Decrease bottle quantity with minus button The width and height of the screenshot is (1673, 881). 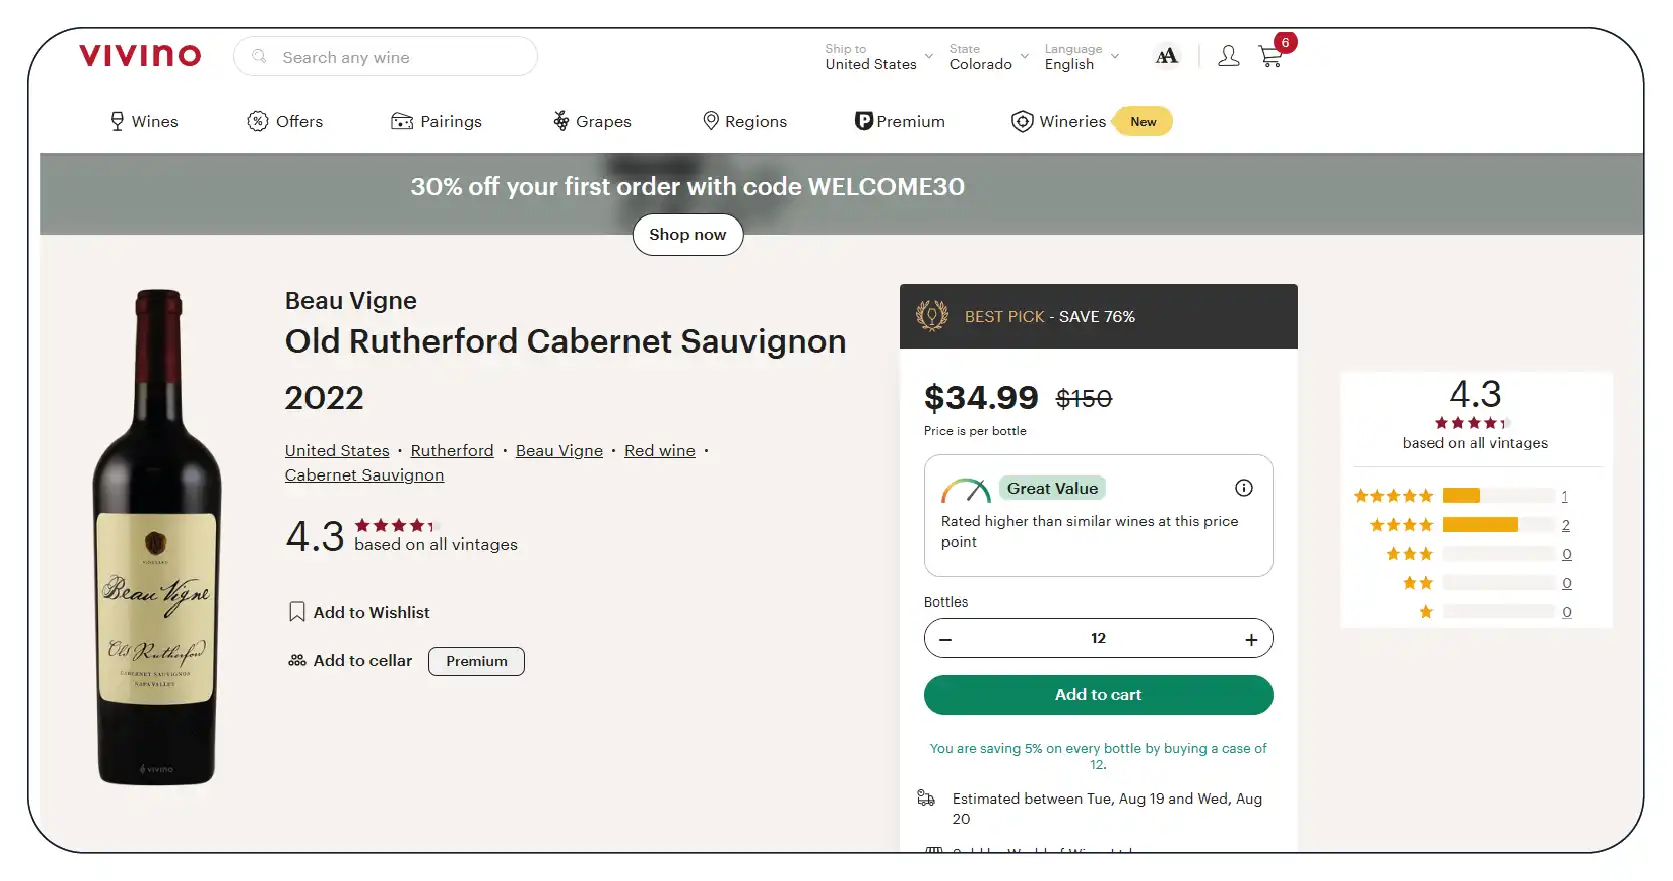pyautogui.click(x=946, y=639)
